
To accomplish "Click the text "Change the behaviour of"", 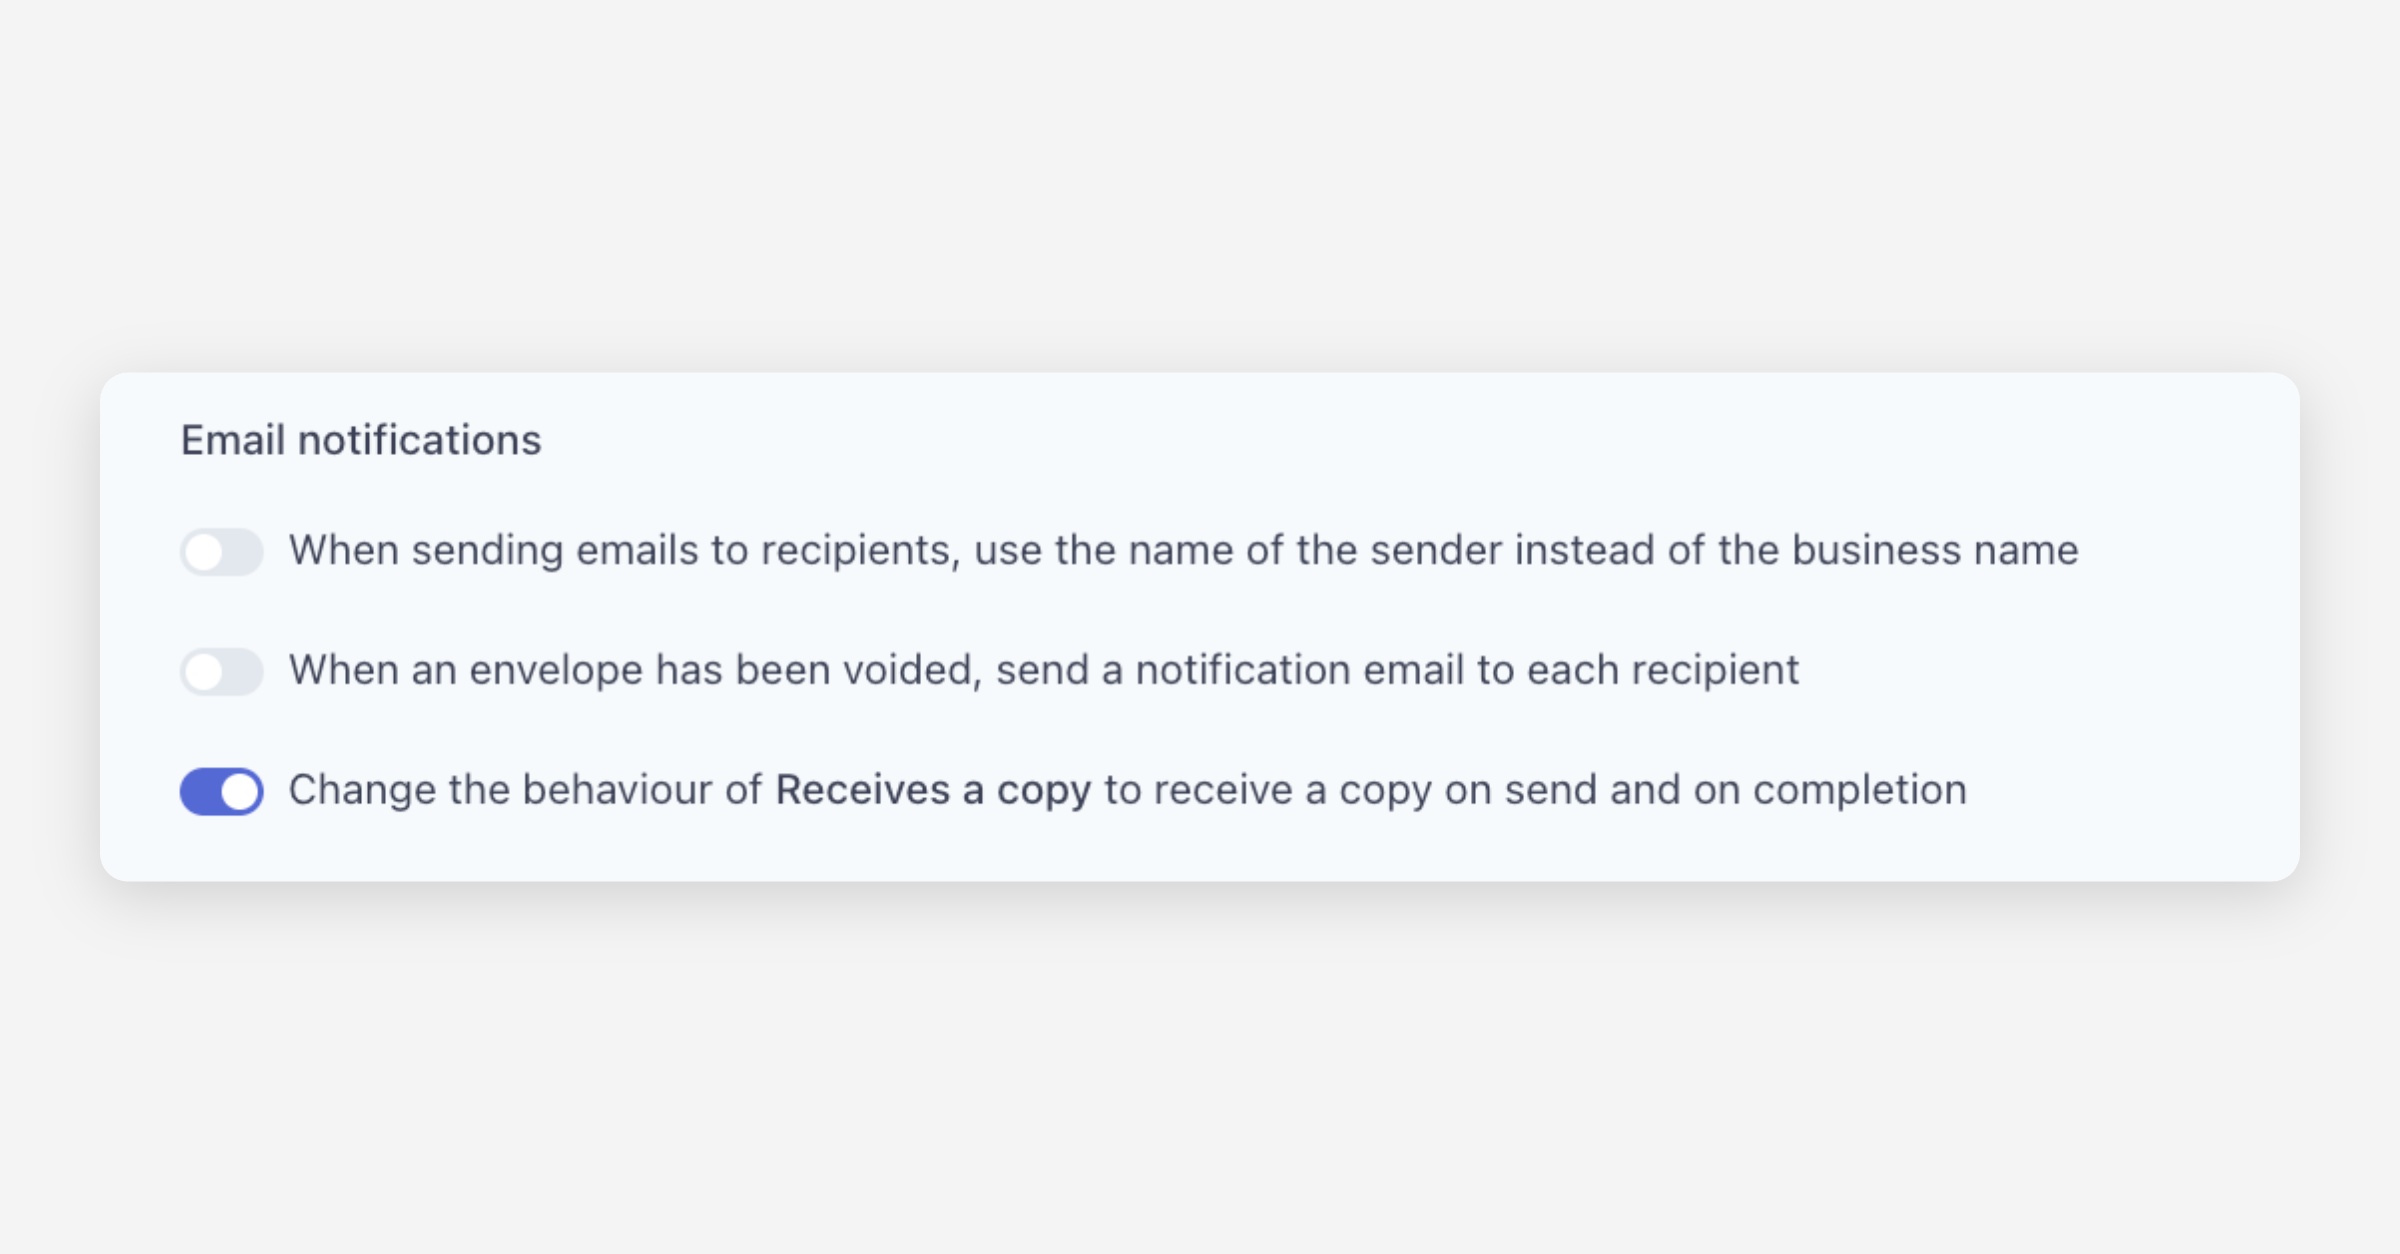I will click(x=525, y=790).
